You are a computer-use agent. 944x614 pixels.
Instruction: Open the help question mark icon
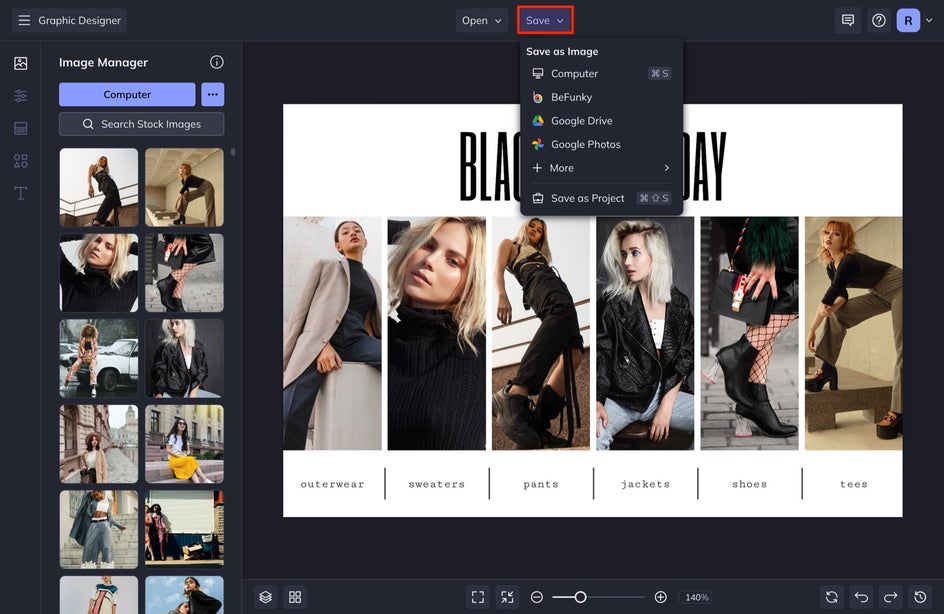coord(879,20)
